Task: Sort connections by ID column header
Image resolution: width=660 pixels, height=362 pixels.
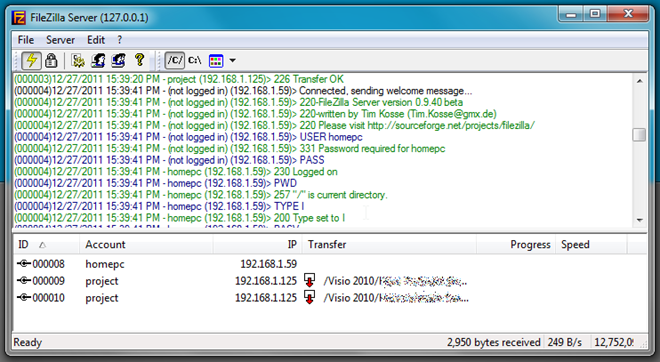Action: (46, 245)
